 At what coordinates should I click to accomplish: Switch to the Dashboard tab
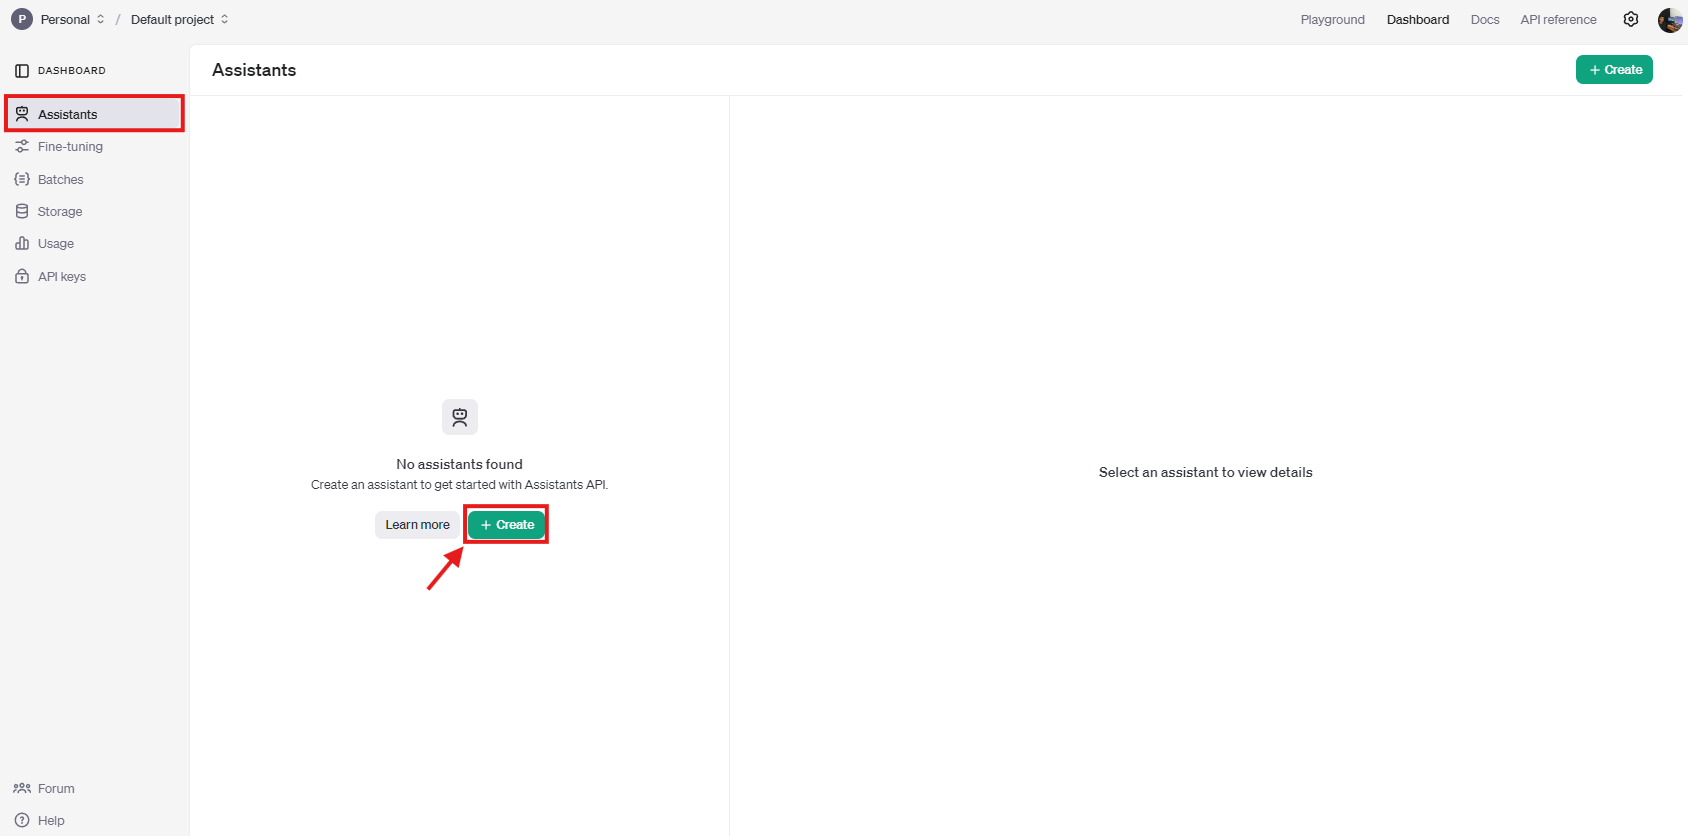1417,20
